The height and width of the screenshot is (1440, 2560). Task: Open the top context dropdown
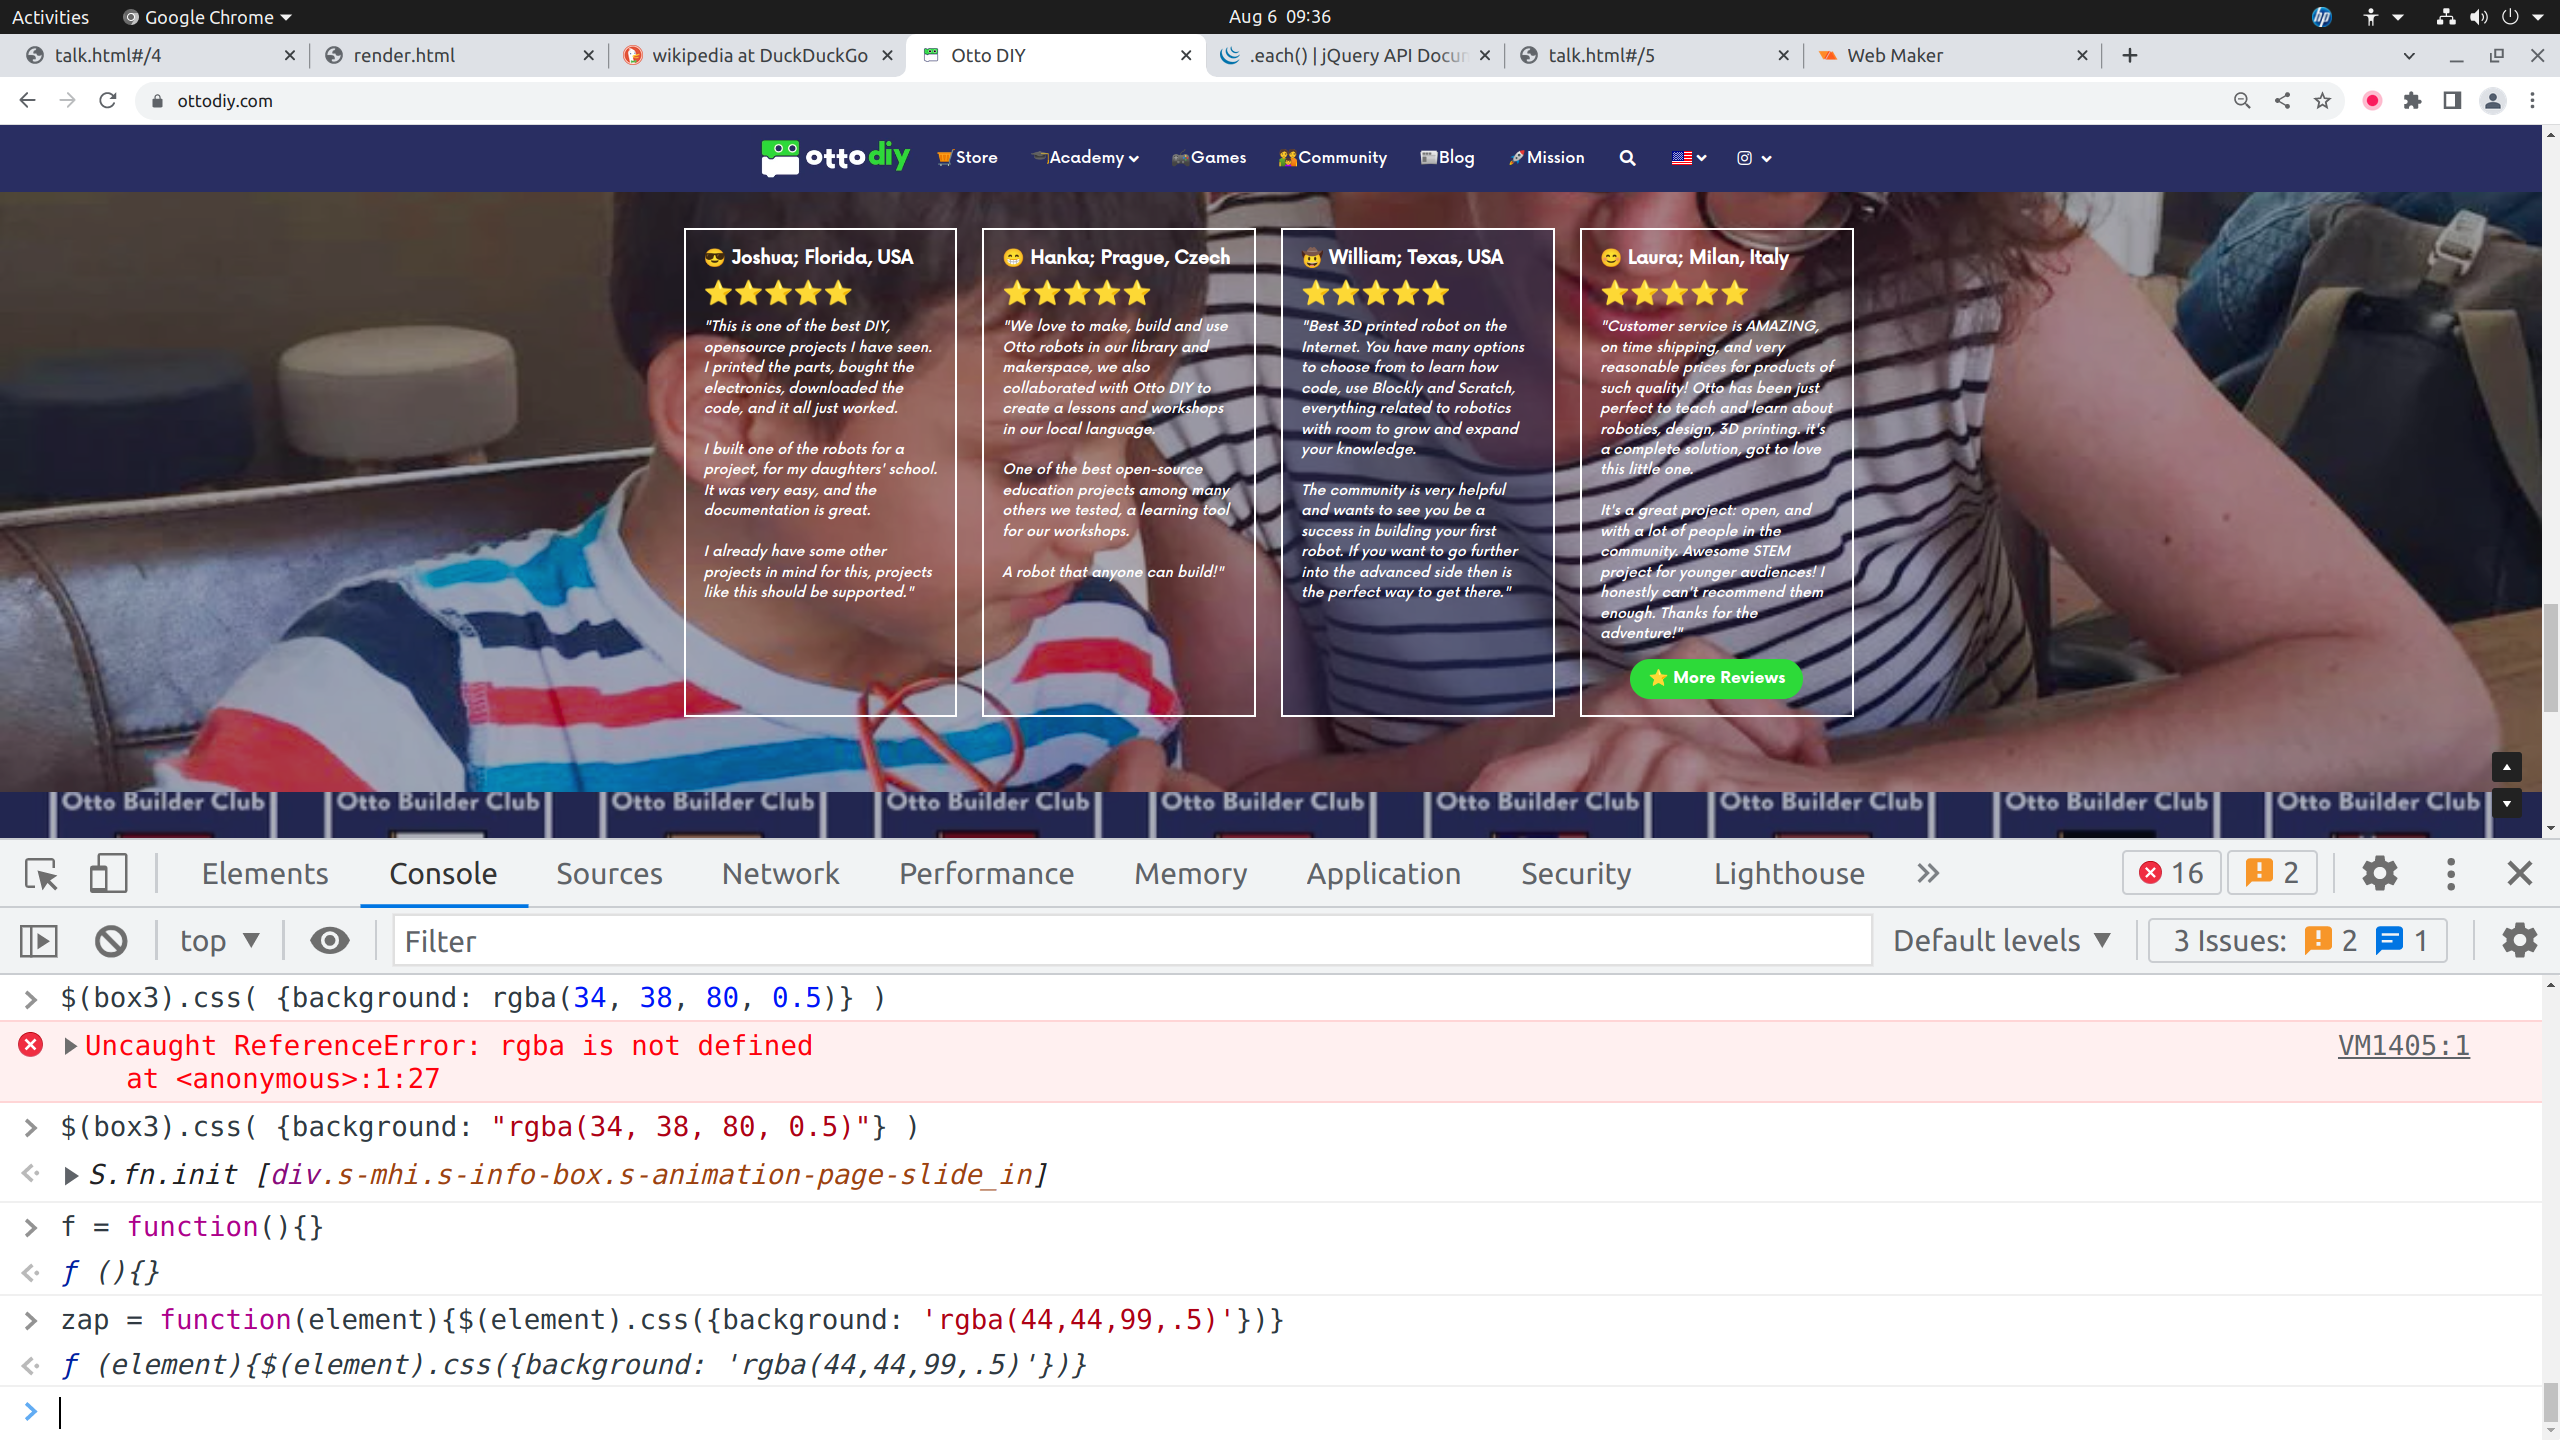click(x=219, y=941)
